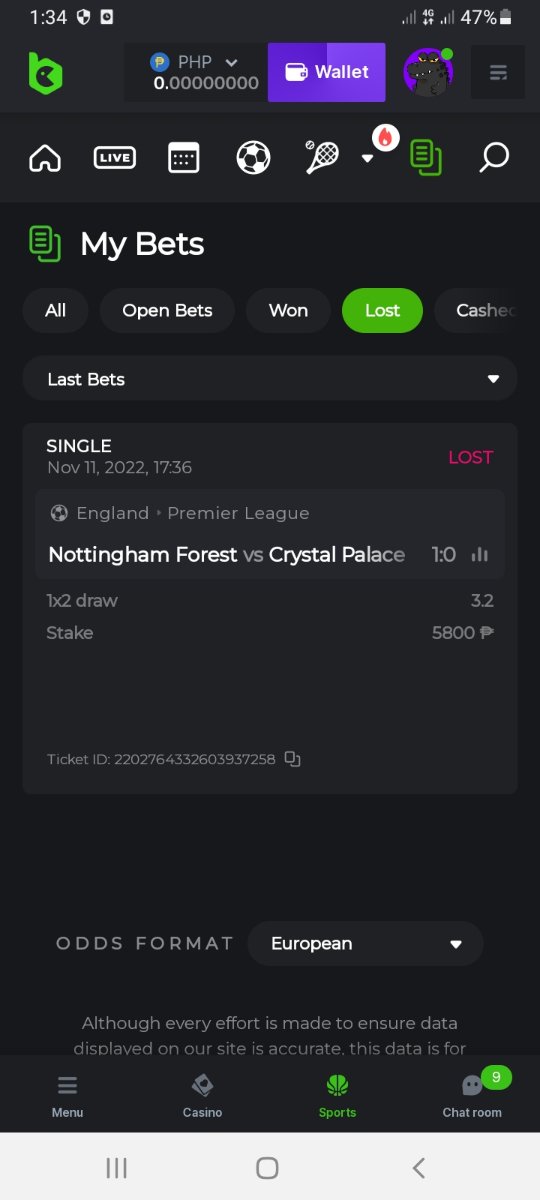Select the Open Bets filter

click(x=167, y=310)
